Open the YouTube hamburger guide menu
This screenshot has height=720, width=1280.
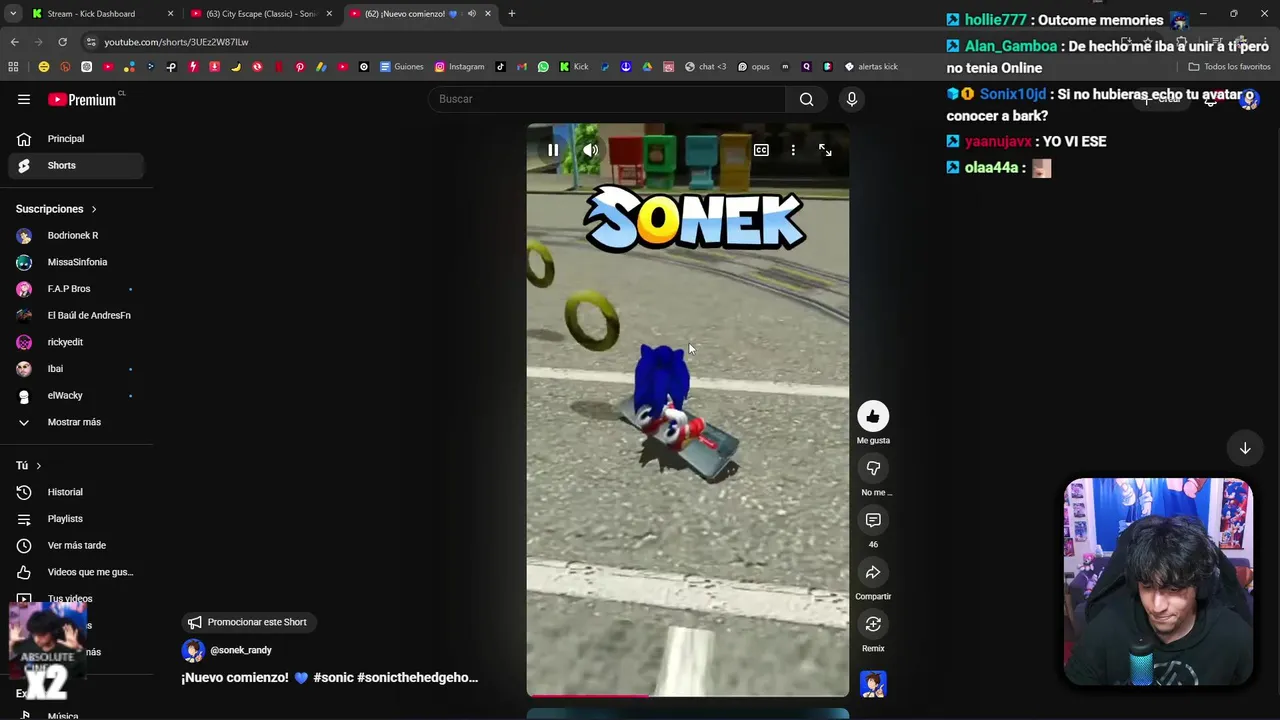24,99
